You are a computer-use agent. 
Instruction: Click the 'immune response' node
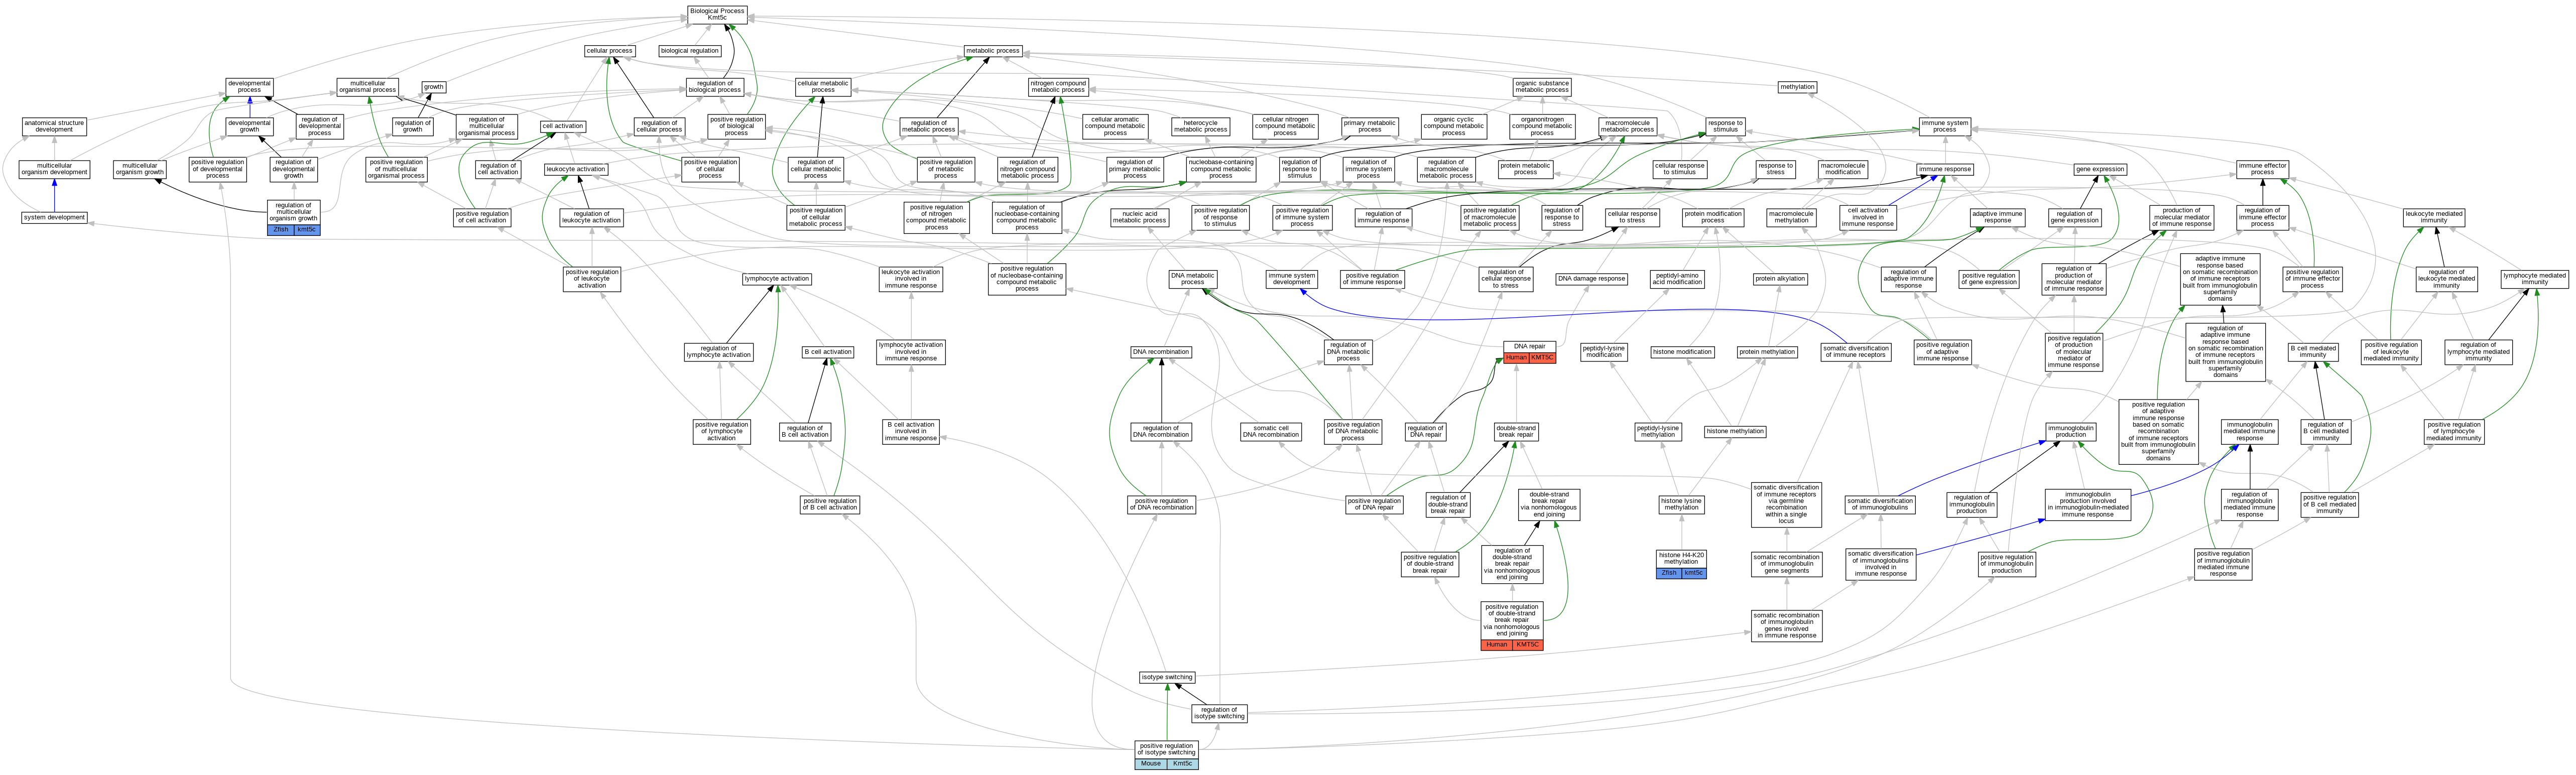1944,169
